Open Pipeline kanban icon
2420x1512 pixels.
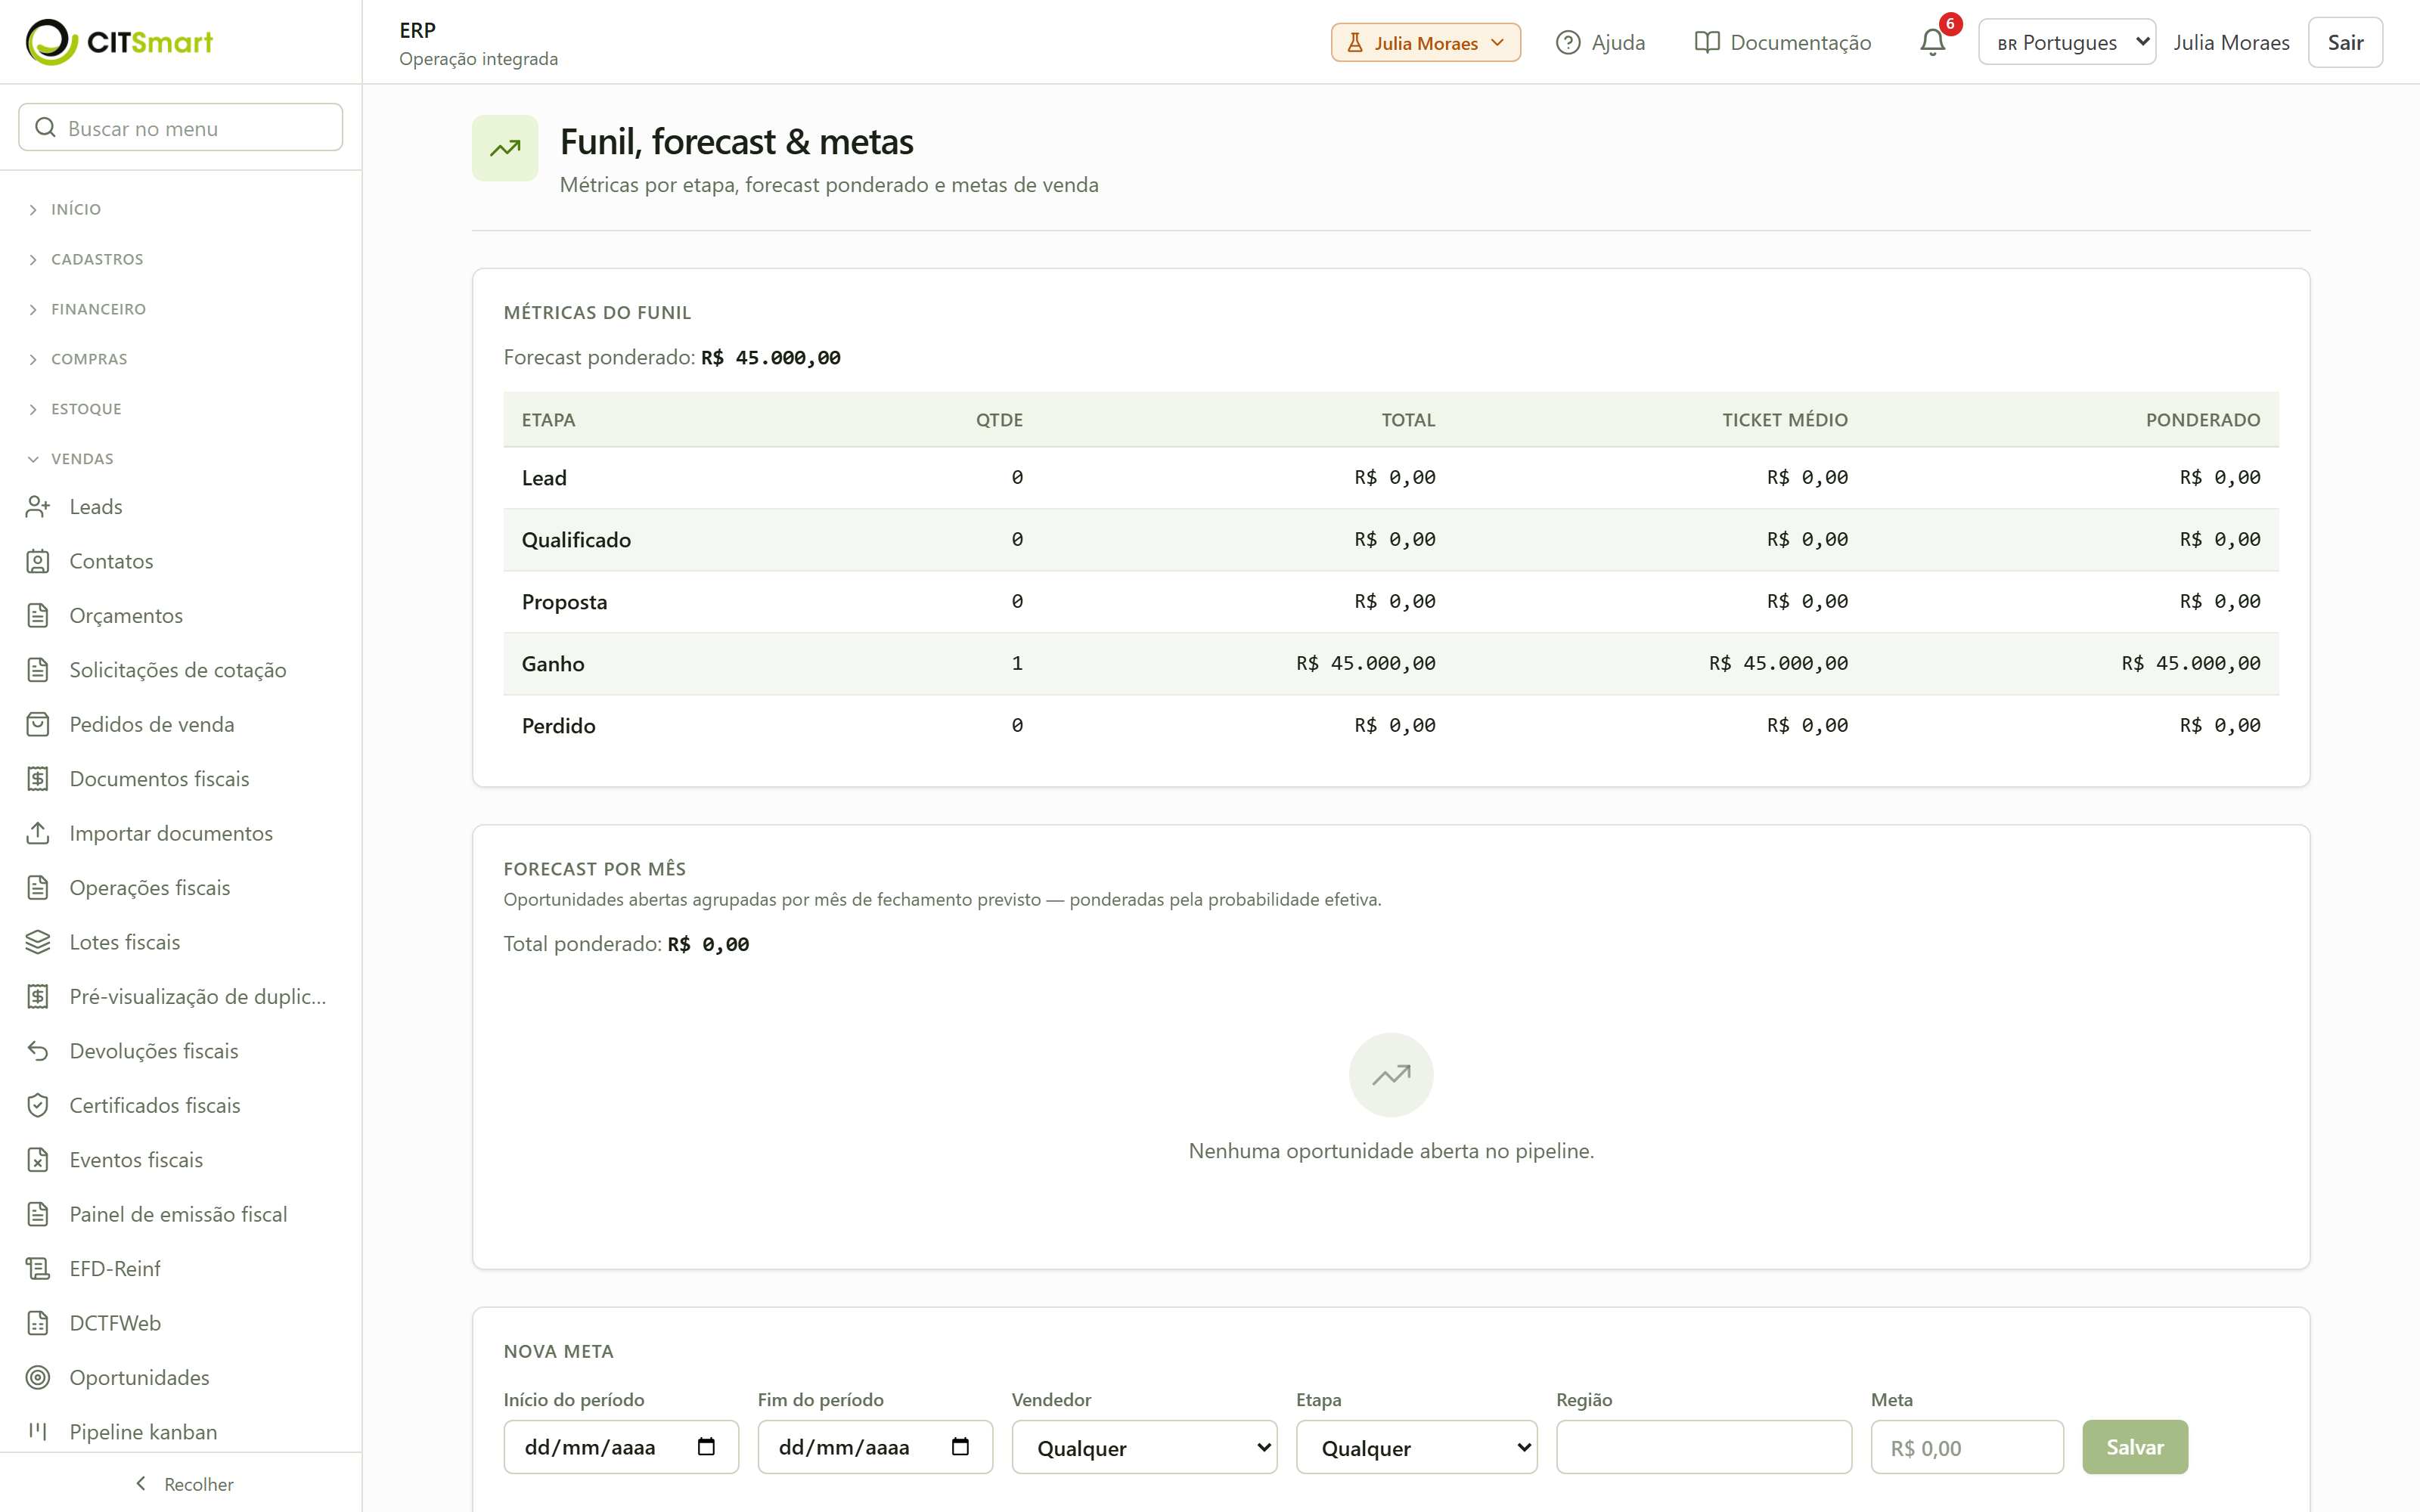[38, 1432]
